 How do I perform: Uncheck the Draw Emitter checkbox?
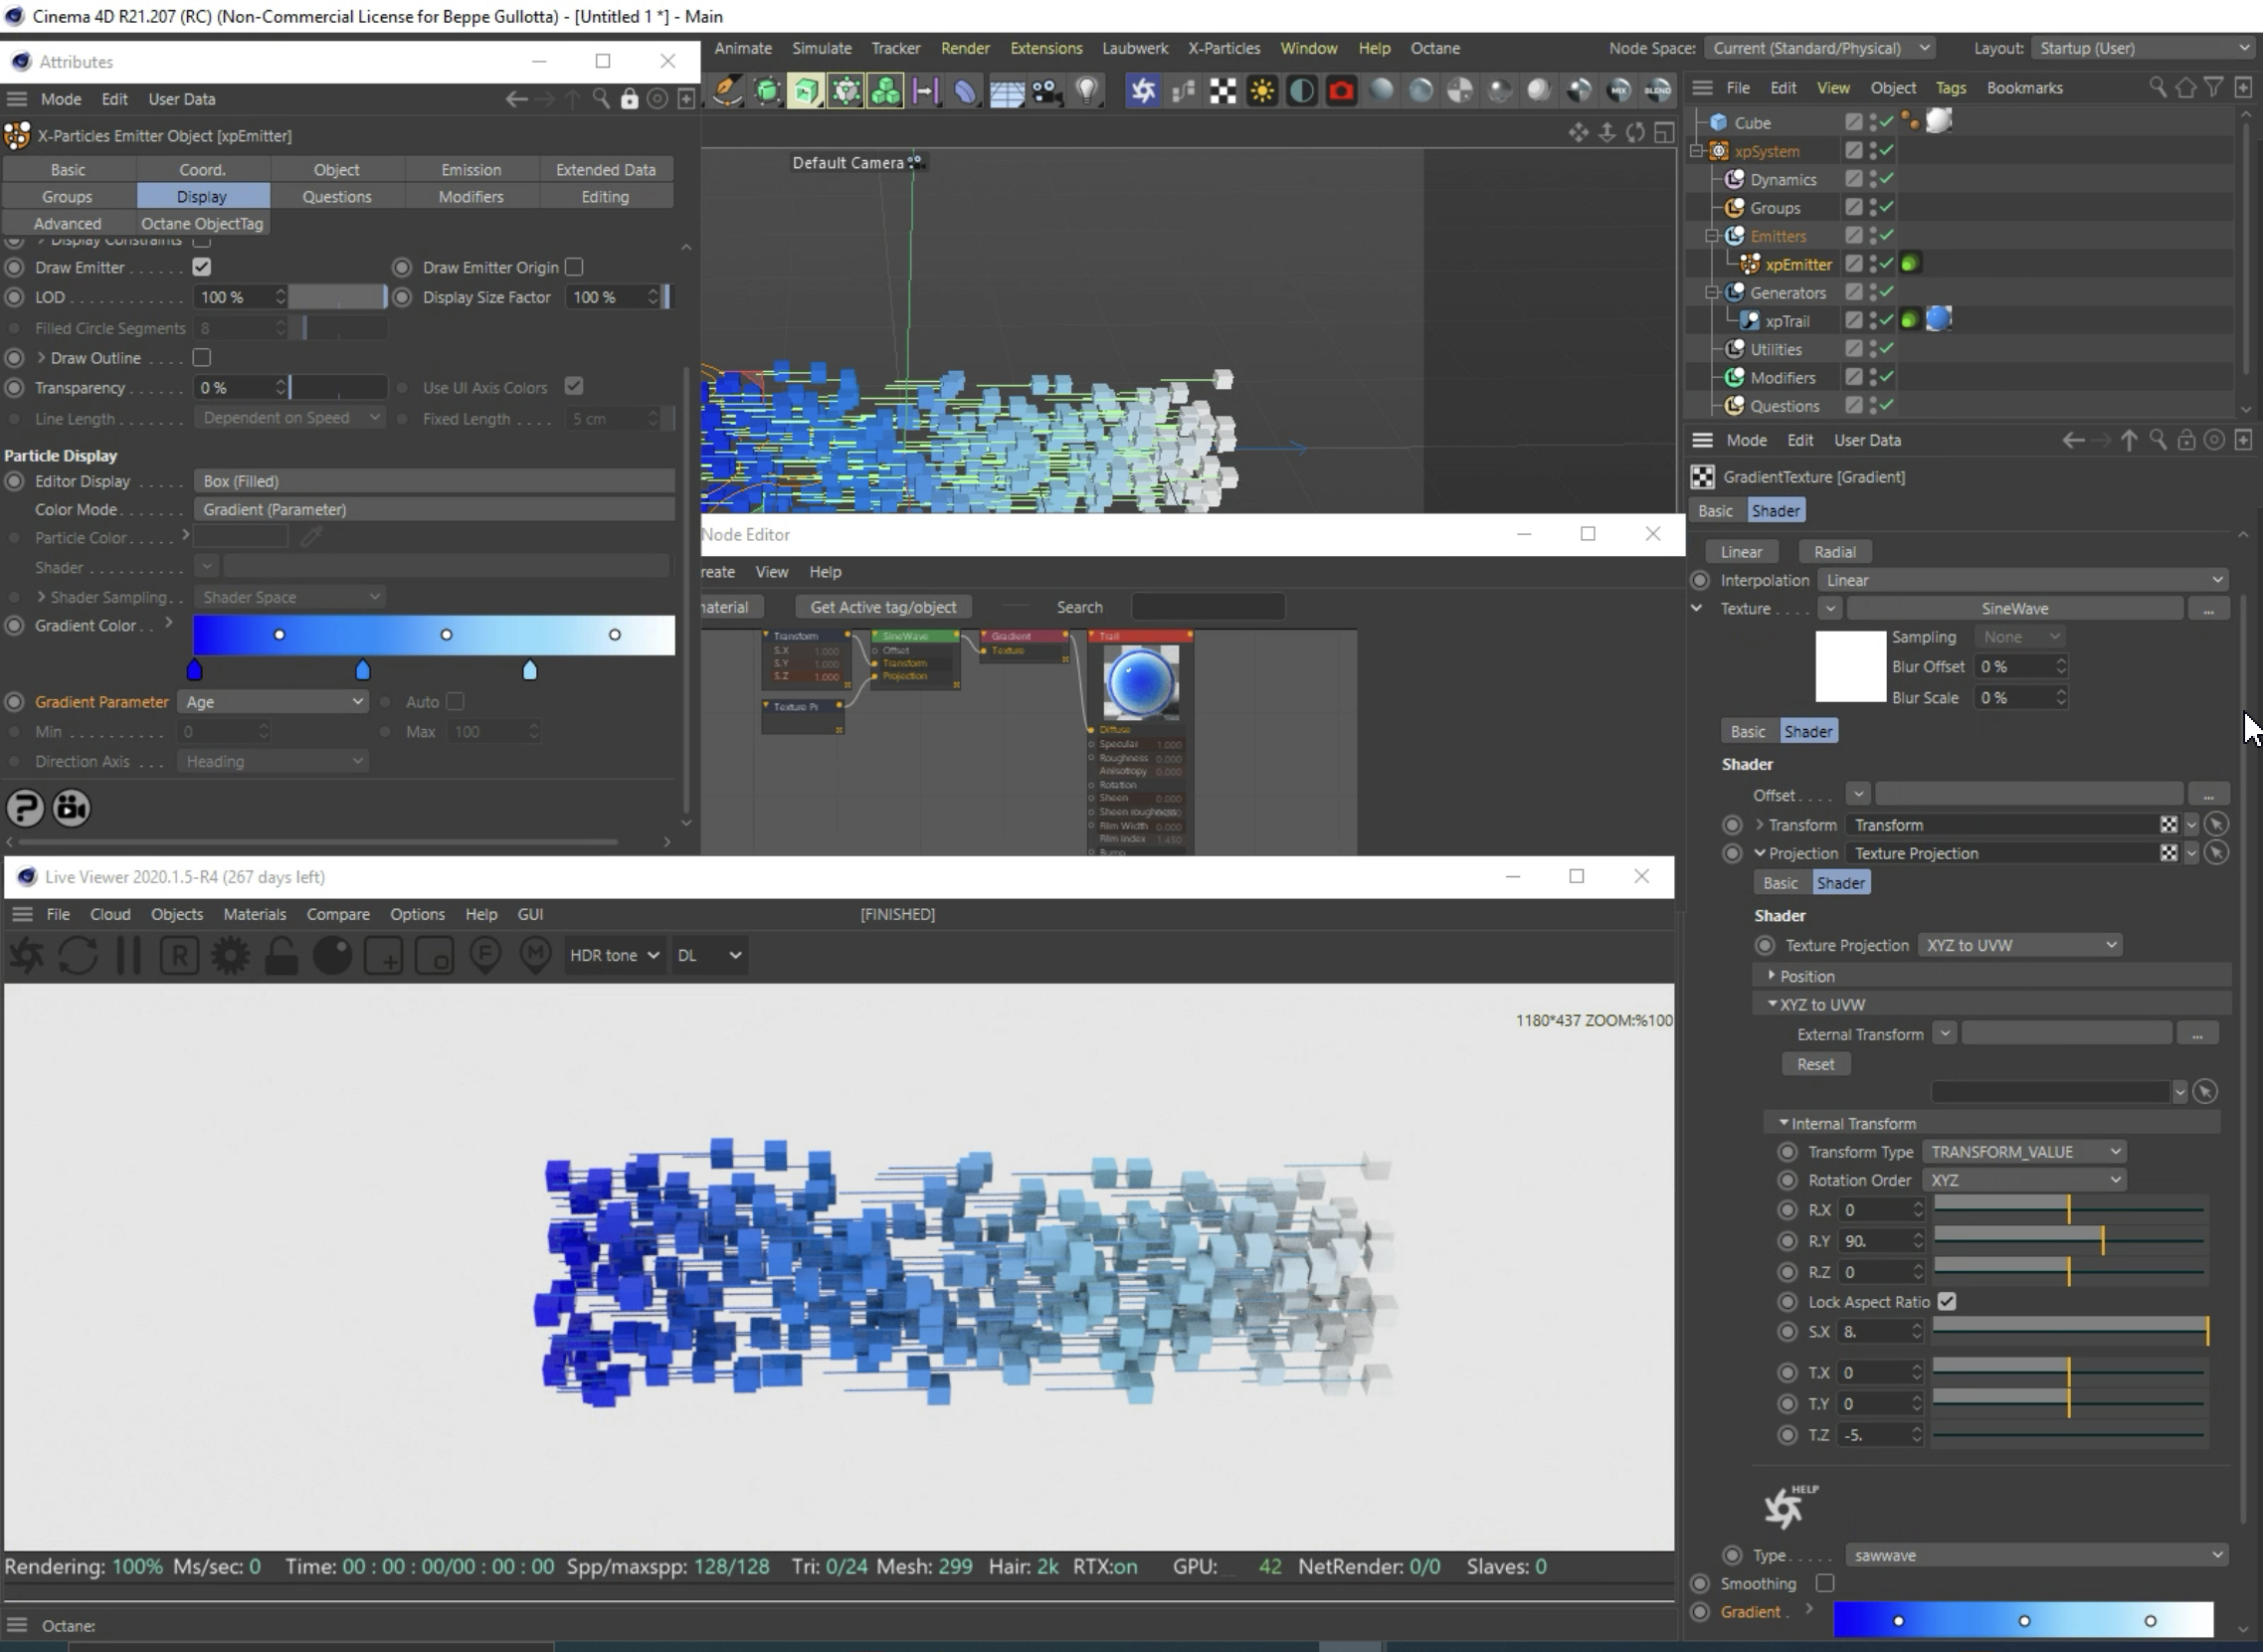point(202,267)
